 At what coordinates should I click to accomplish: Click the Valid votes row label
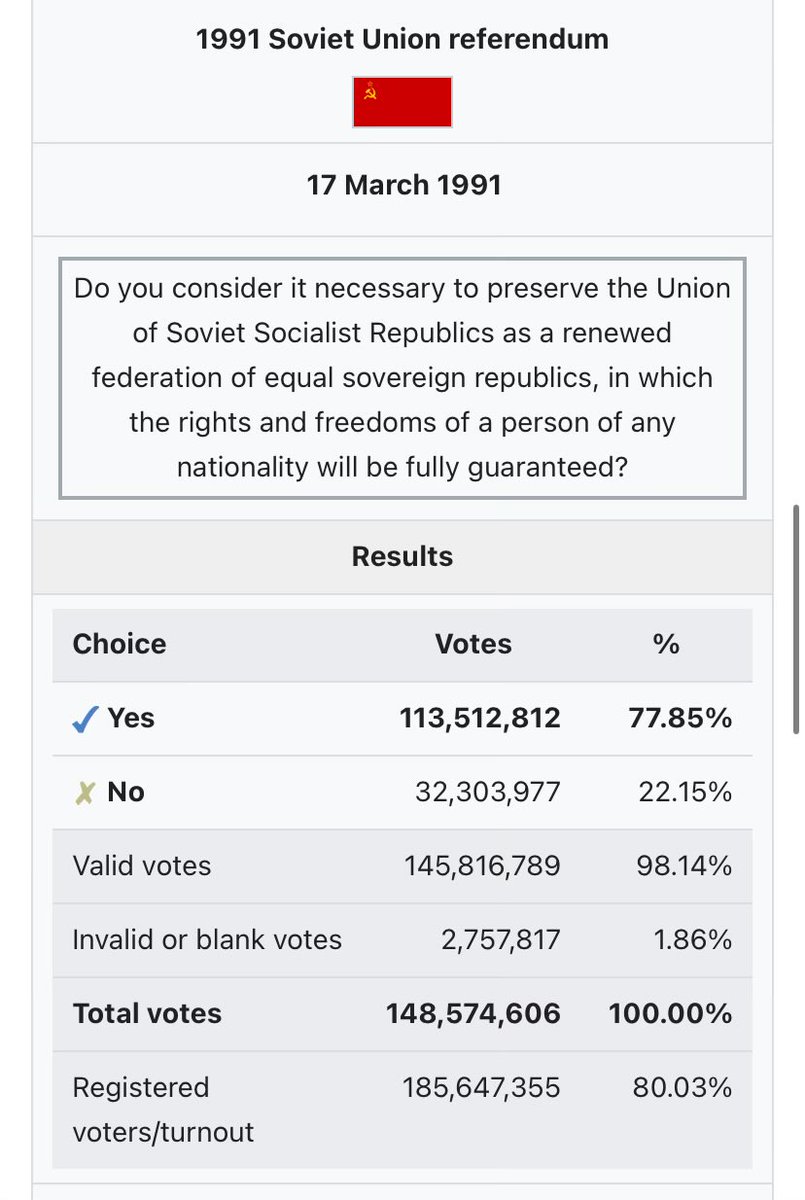click(x=142, y=866)
